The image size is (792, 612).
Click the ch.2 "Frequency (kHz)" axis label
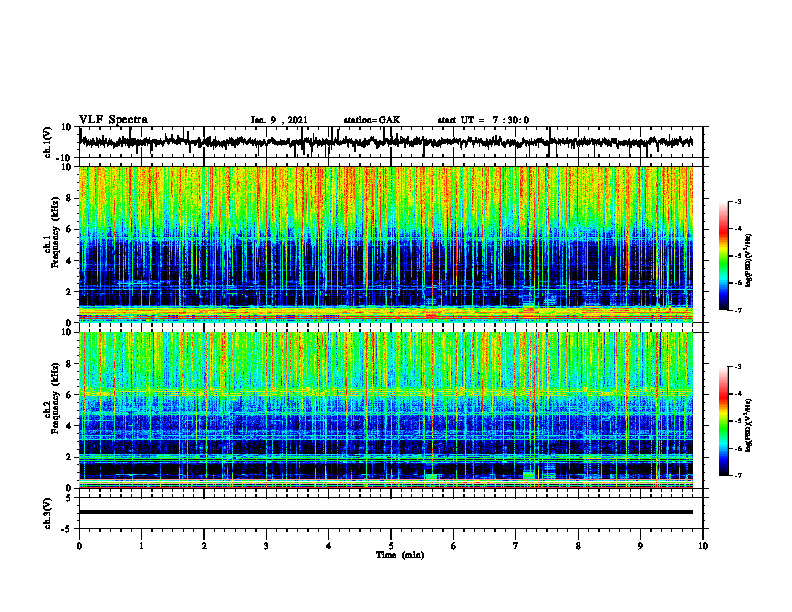55,398
